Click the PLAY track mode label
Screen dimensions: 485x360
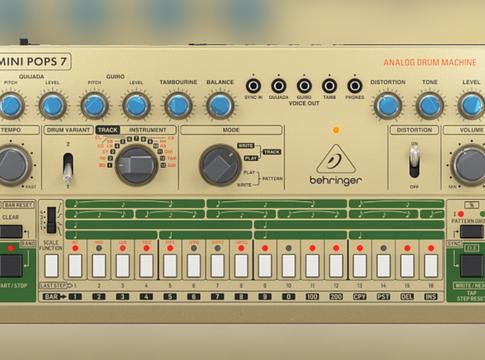coord(251,158)
